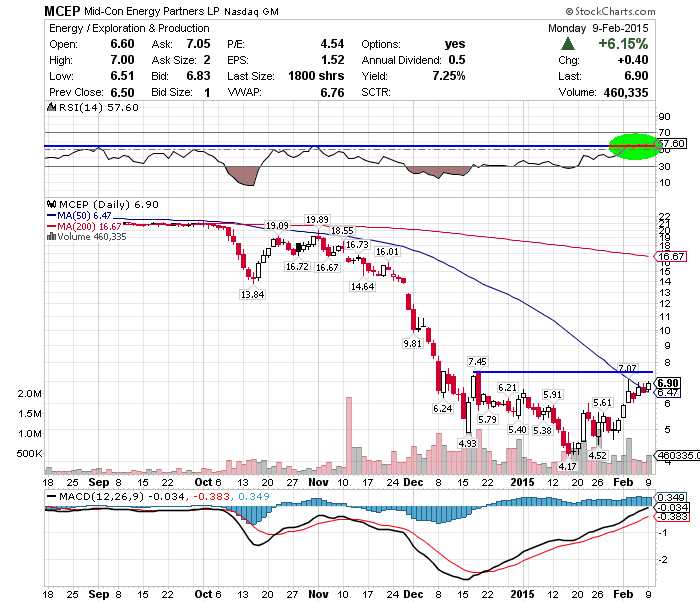Click the volume bars icon in the price legend
This screenshot has height=603, width=700.
pyautogui.click(x=51, y=237)
